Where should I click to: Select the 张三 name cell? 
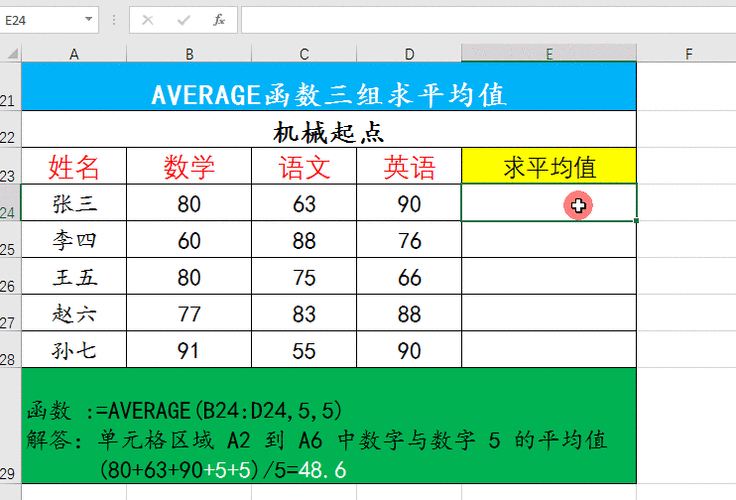pyautogui.click(x=74, y=202)
